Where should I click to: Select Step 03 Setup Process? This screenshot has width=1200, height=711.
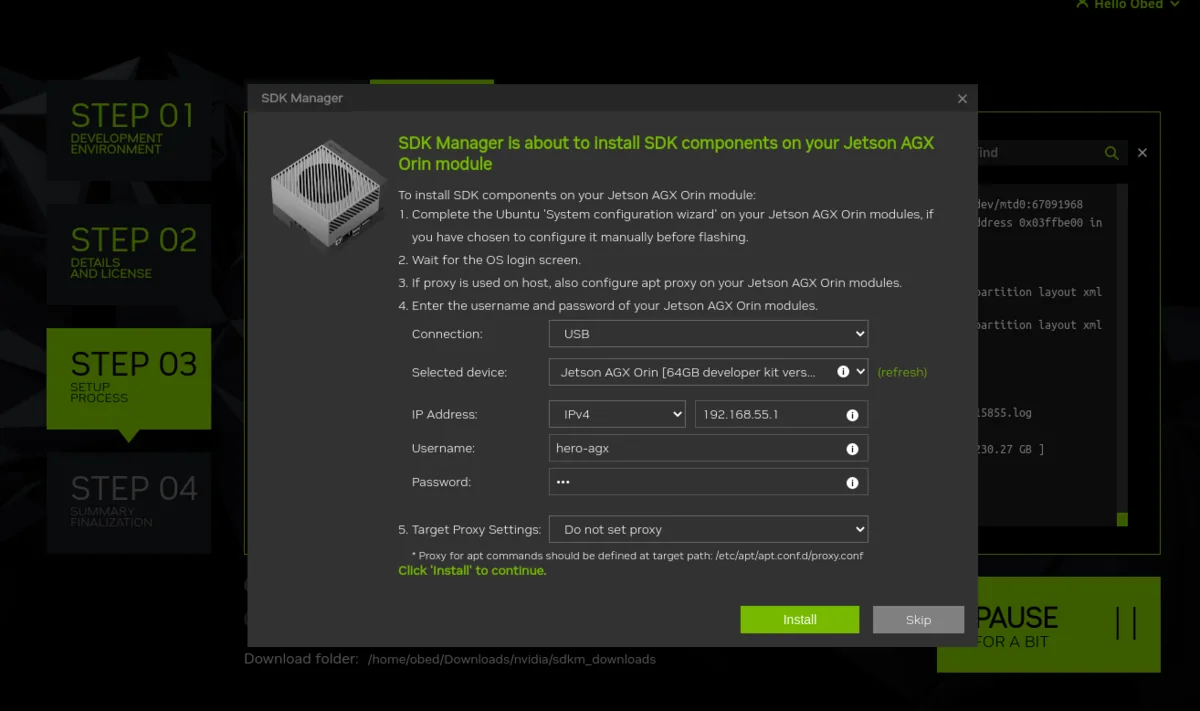click(x=129, y=378)
